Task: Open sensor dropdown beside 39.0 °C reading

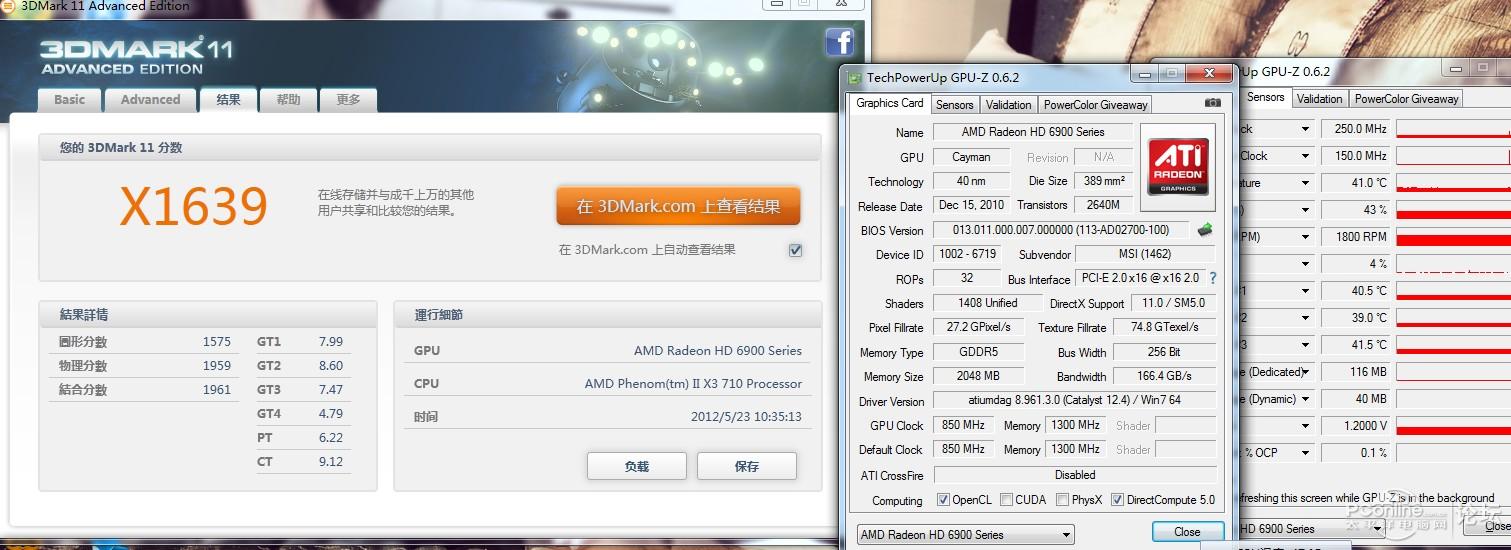Action: pyautogui.click(x=1305, y=318)
